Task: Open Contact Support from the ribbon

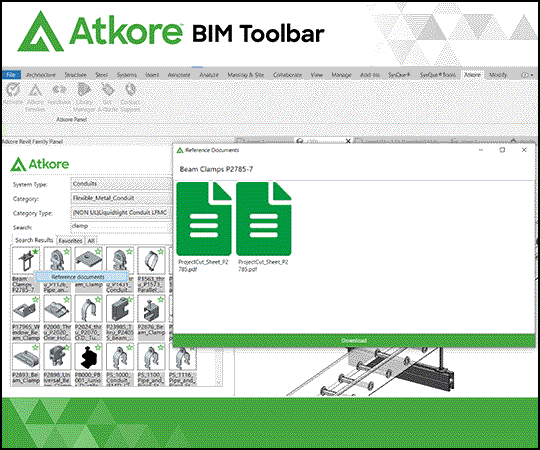Action: point(130,97)
